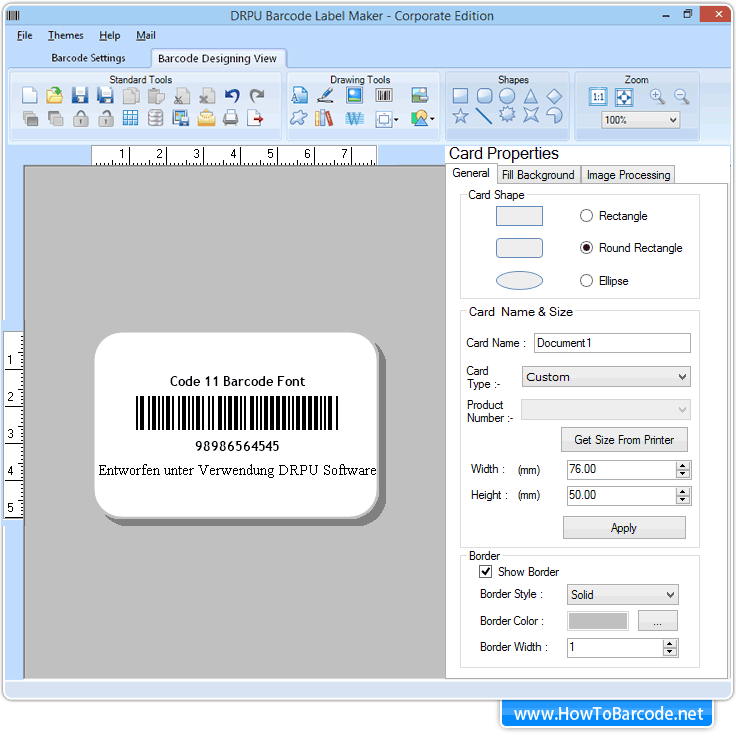Screen dimensions: 736x734
Task: Click the open padlock unlock icon
Action: click(106, 118)
